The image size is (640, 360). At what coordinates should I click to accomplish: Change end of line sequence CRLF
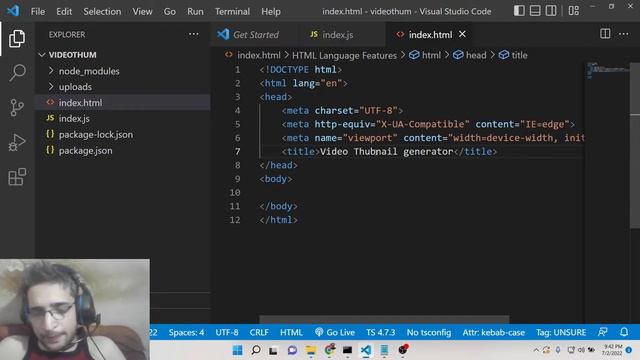click(259, 332)
